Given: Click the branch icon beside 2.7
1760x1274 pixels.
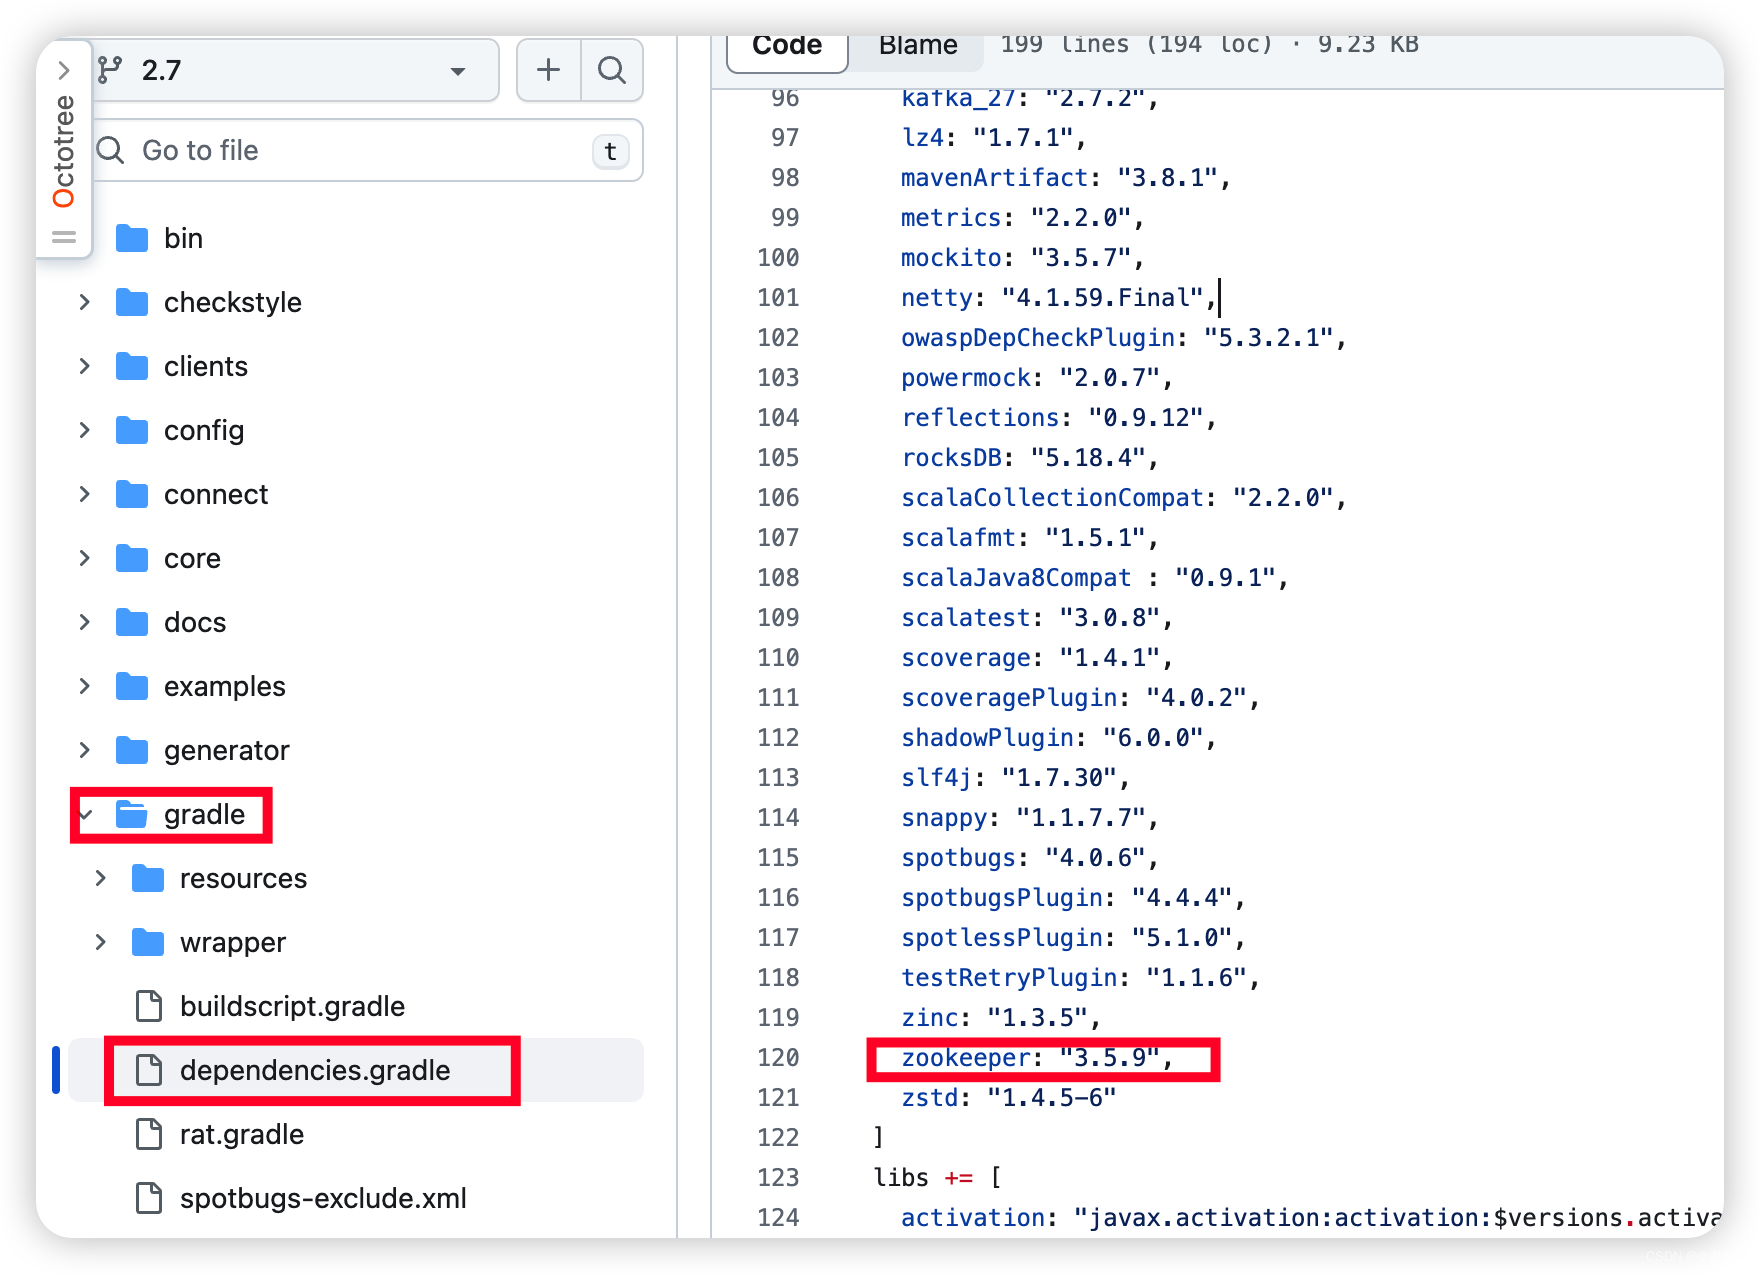Looking at the screenshot, I should 110,70.
